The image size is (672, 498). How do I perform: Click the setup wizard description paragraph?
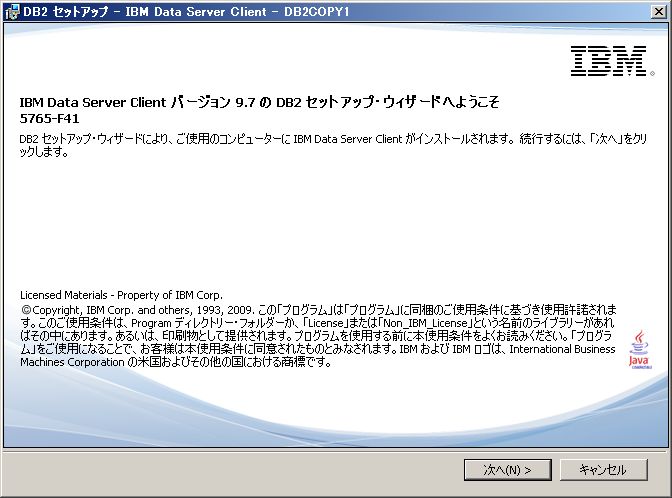(333, 145)
